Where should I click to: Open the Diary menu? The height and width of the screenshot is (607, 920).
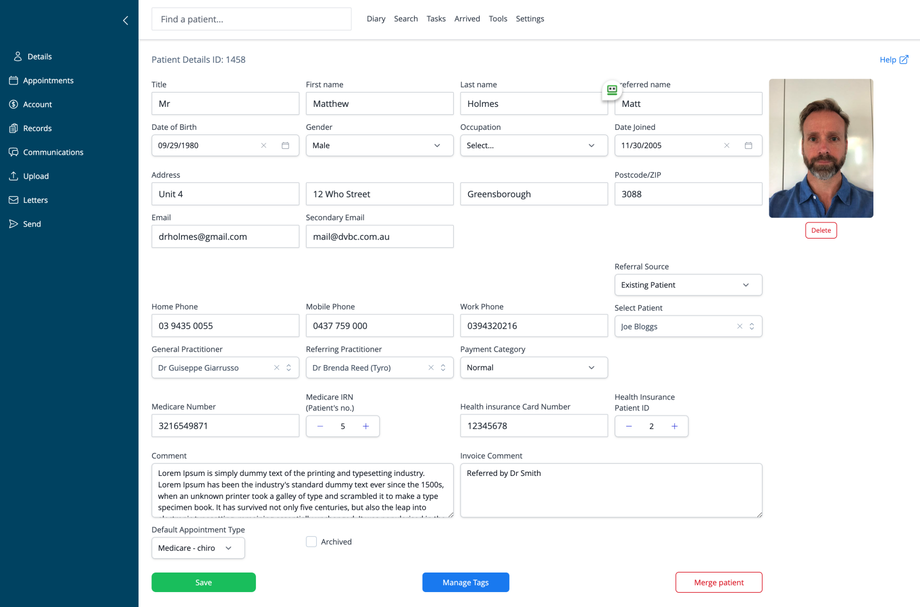click(376, 19)
